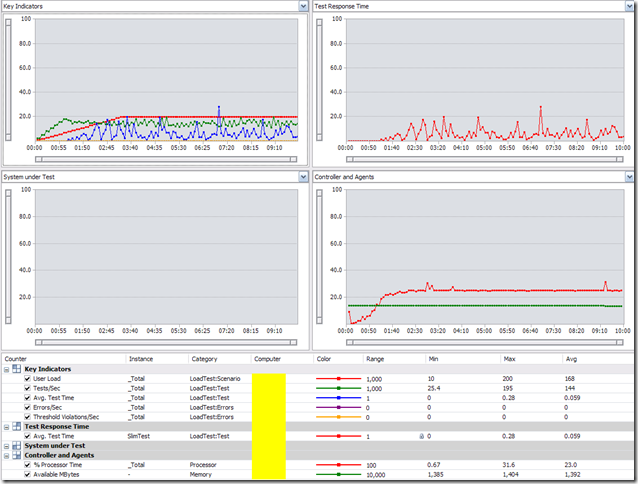638x484 pixels.
Task: Uncheck Avg. Test Time under Key Indicators
Action: 27,398
